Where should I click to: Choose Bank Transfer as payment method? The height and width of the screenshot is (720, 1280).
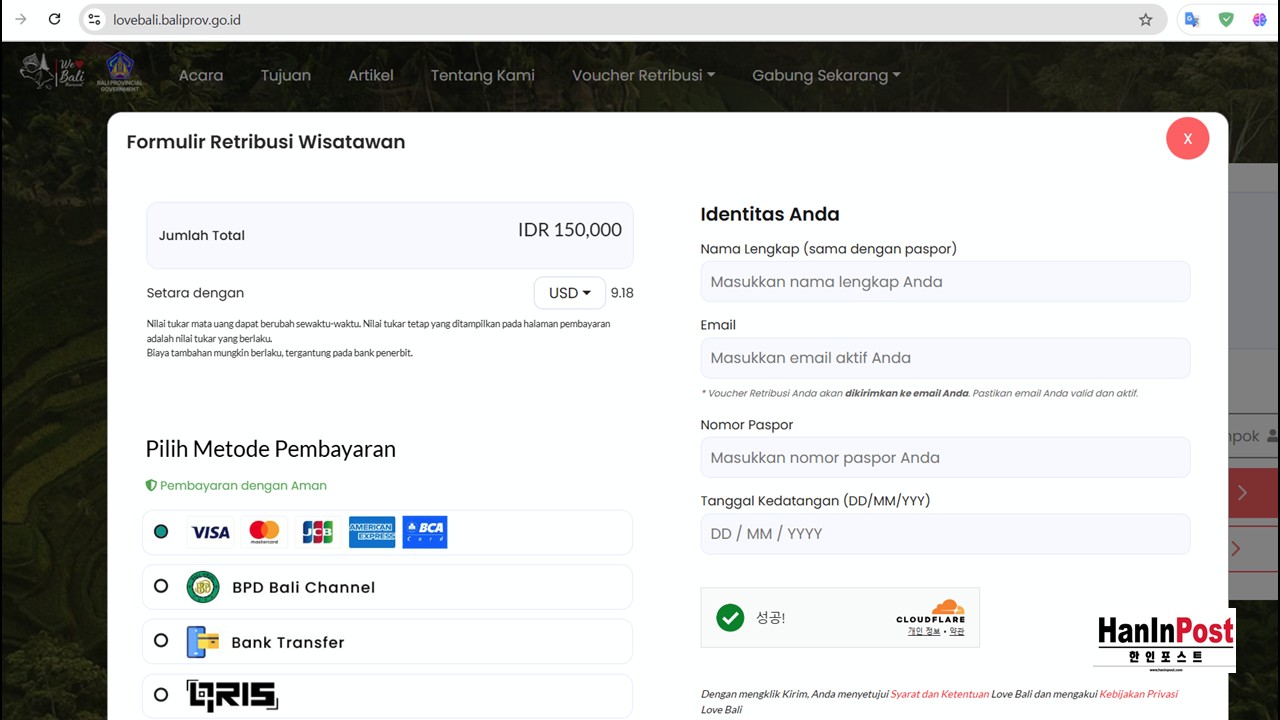[161, 641]
